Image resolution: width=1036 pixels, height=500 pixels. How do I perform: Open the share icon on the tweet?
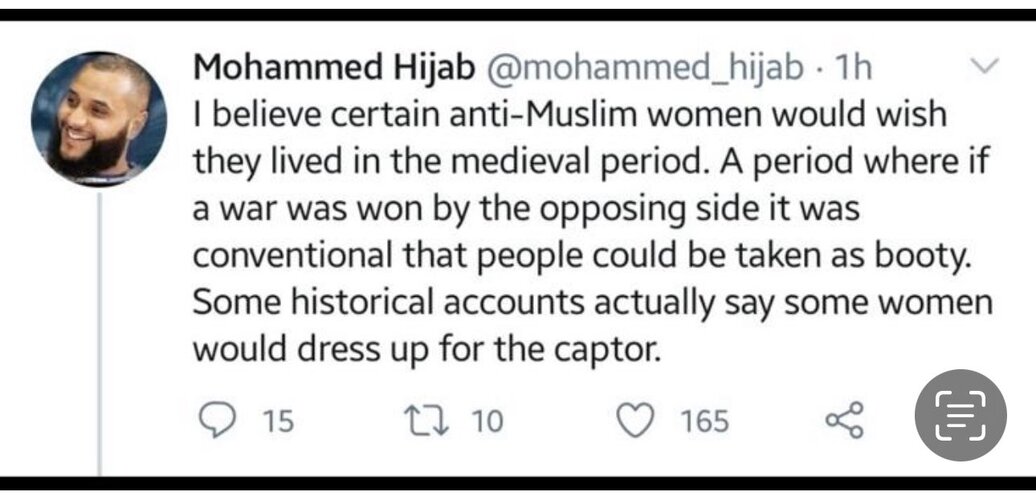click(x=844, y=420)
